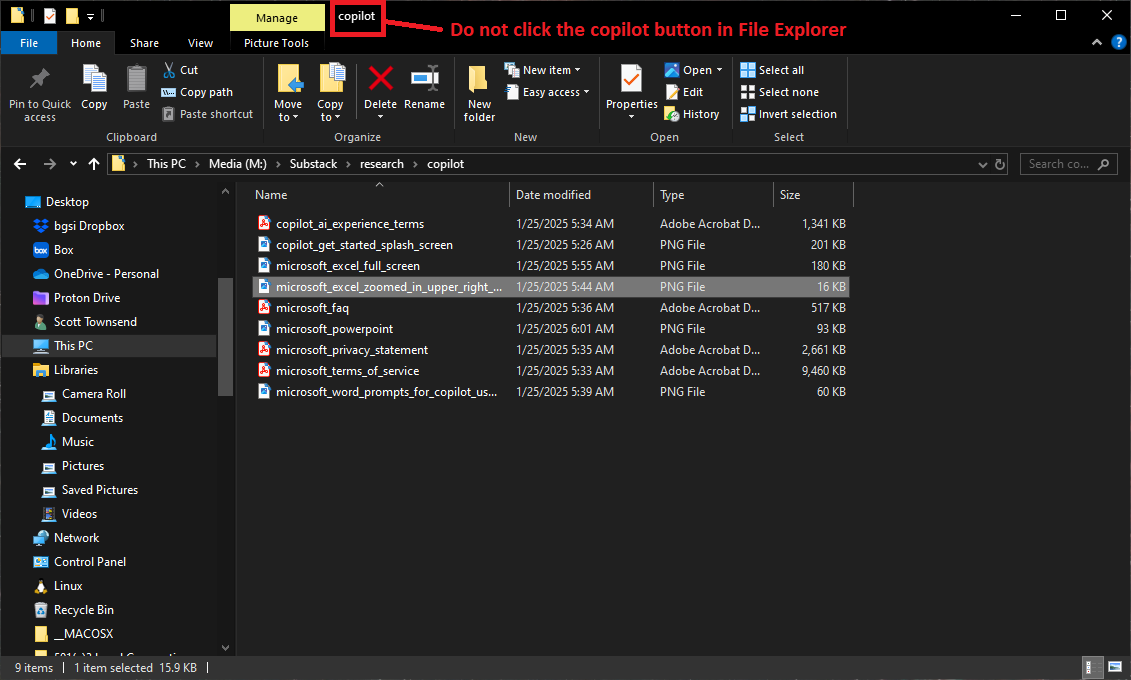1131x680 pixels.
Task: Open OneDrive - Personal in navigation pane
Action: pos(106,274)
